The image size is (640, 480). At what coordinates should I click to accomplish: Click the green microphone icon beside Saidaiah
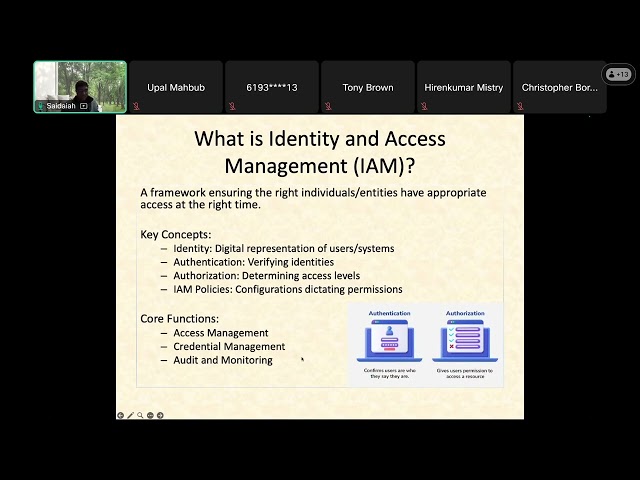point(40,106)
